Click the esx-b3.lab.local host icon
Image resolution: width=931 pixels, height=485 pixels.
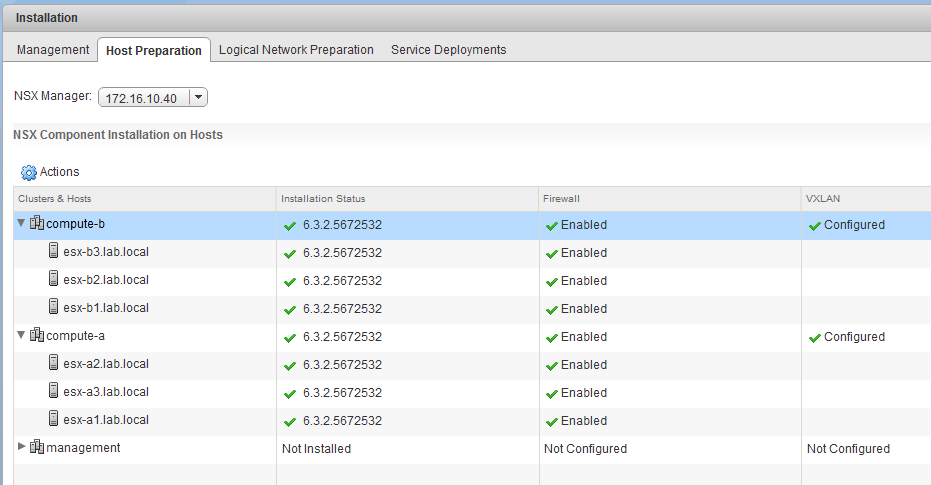pos(54,252)
